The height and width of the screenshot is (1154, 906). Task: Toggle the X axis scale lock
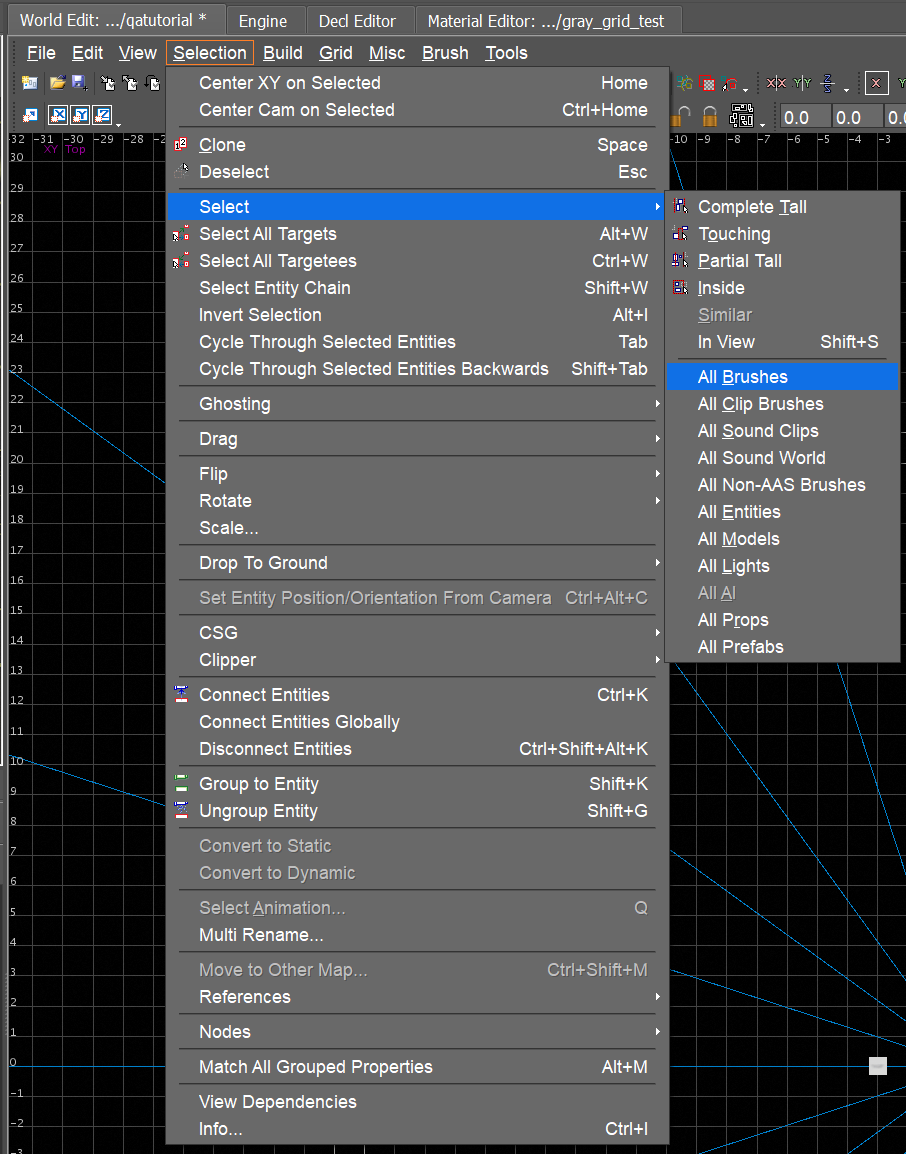58,116
